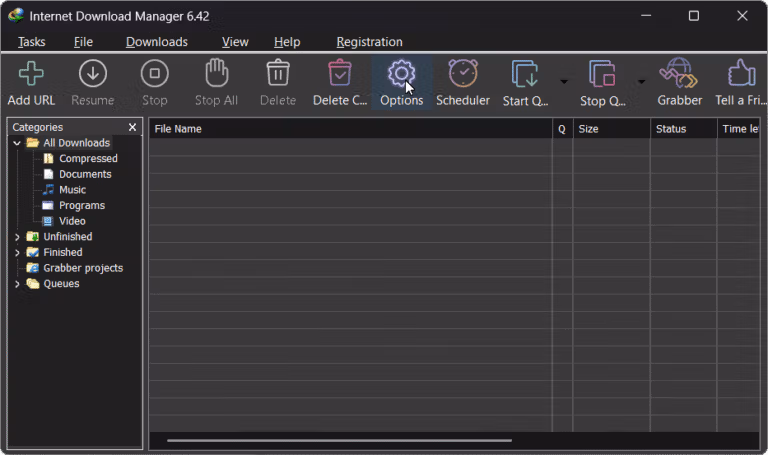Select the "All Downloads" label
The width and height of the screenshot is (768, 455).
pos(76,143)
